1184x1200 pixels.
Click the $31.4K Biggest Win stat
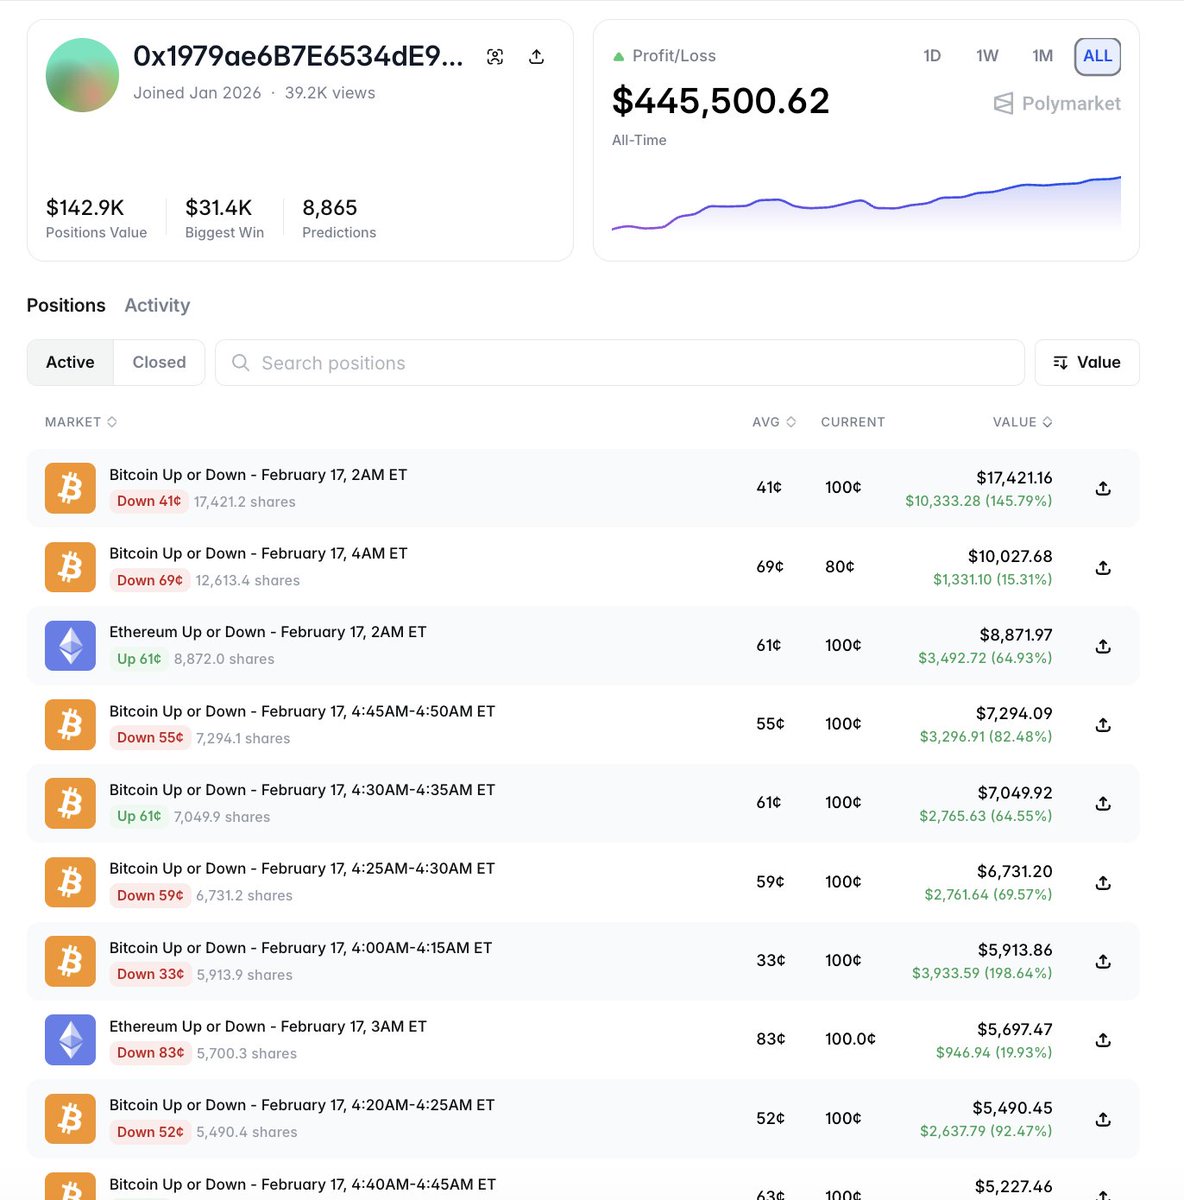(x=225, y=218)
